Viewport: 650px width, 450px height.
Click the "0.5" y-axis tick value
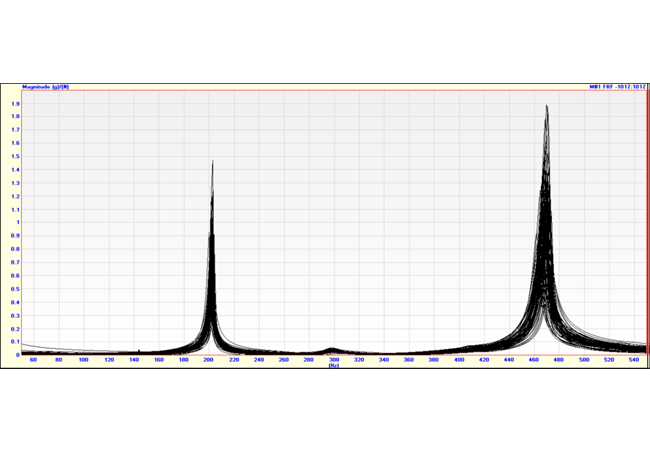(x=16, y=289)
